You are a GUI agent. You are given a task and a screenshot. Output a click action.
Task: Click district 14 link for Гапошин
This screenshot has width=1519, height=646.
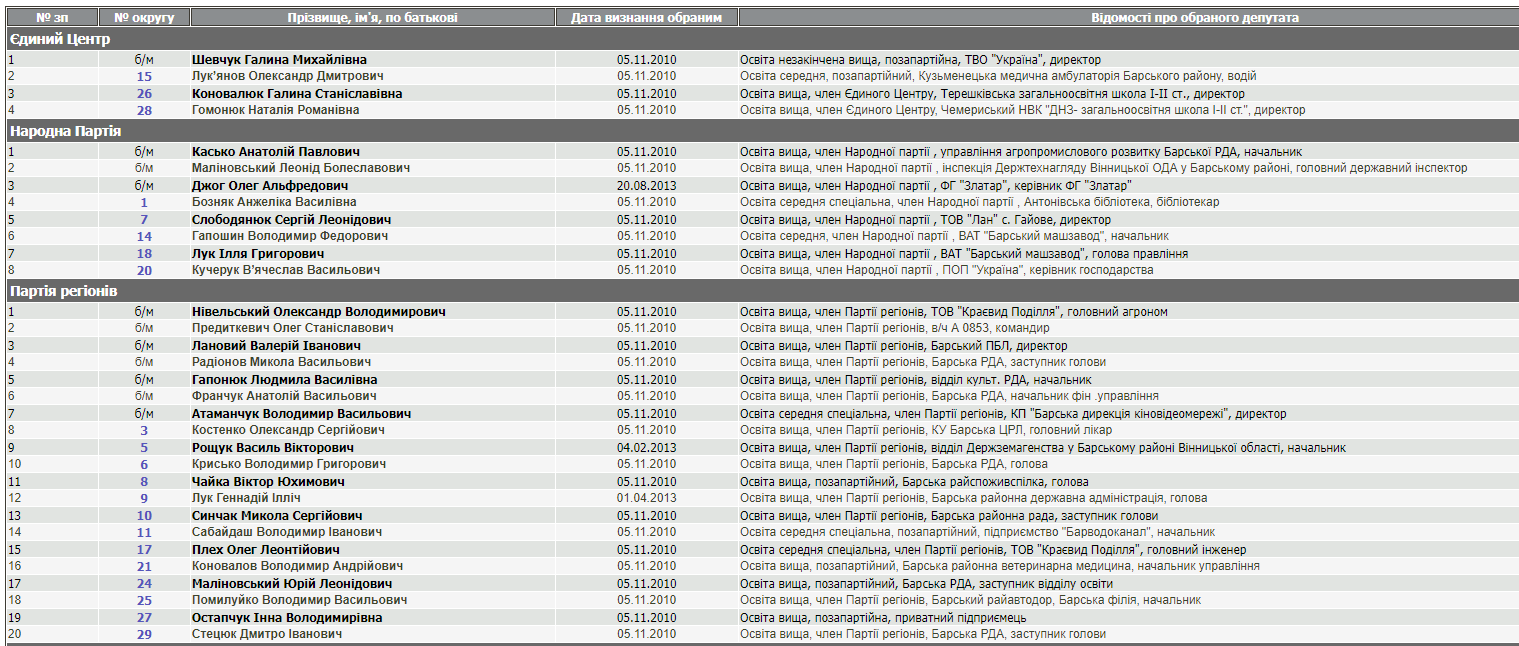(x=144, y=237)
